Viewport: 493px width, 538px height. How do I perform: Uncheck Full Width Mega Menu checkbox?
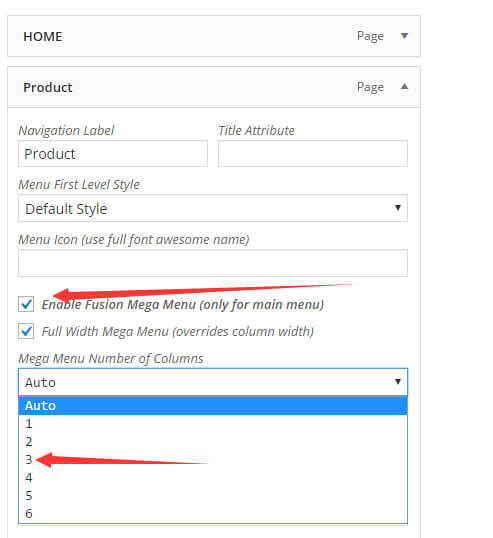(26, 331)
